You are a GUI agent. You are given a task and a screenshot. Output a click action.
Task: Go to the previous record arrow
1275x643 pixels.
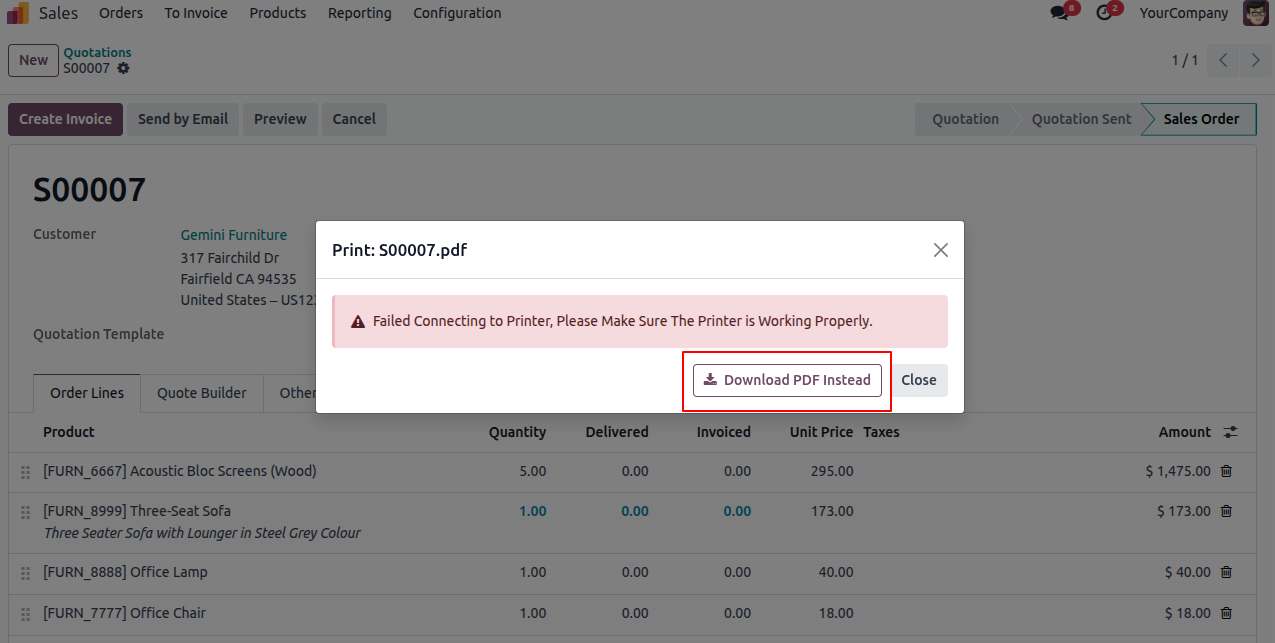point(1223,60)
